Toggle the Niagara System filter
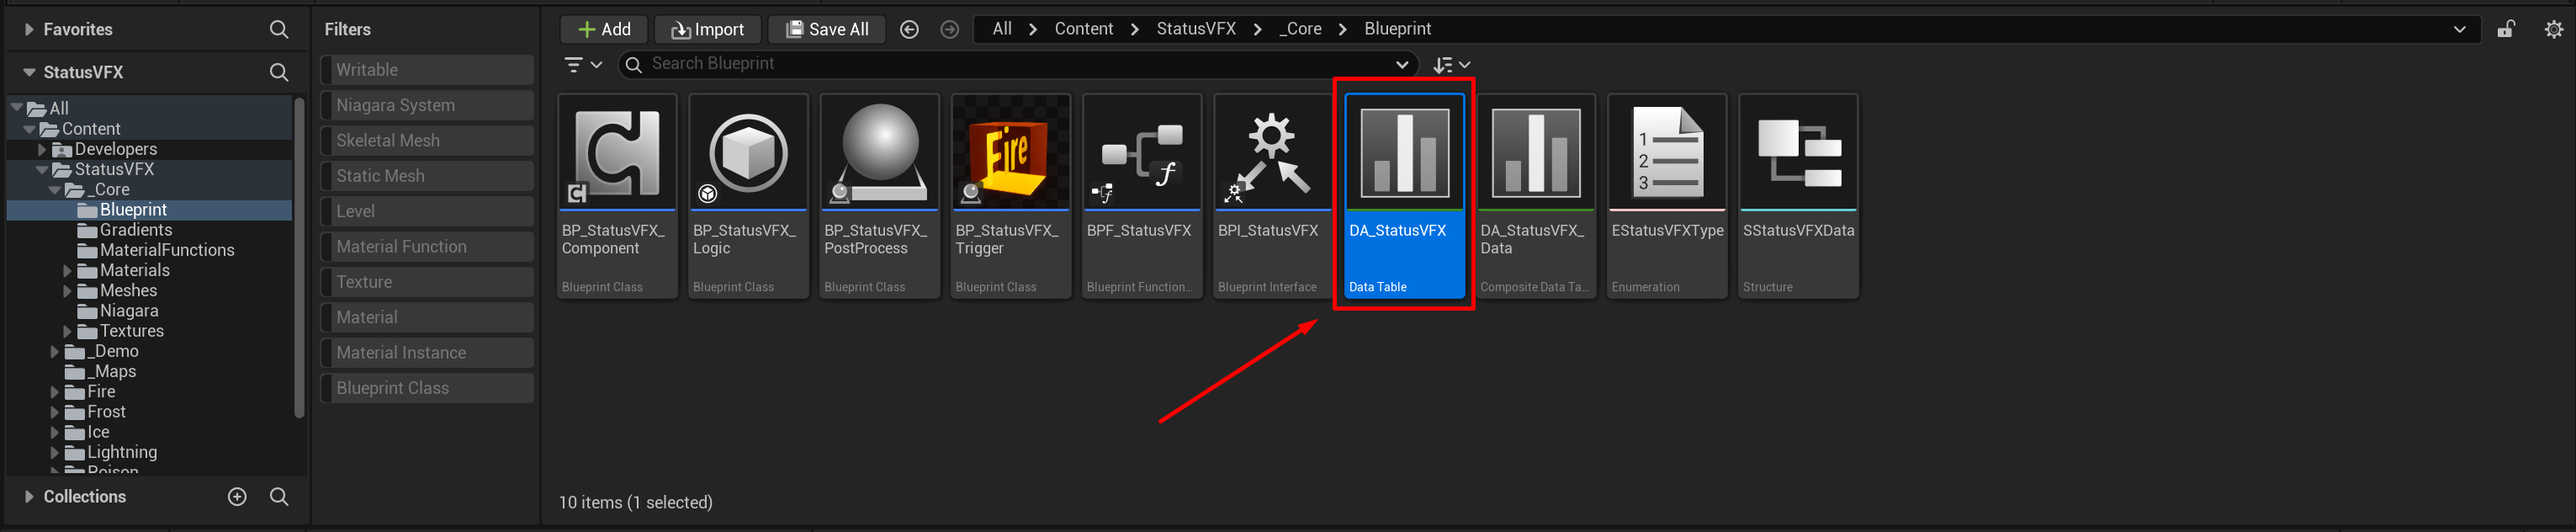 coord(427,105)
